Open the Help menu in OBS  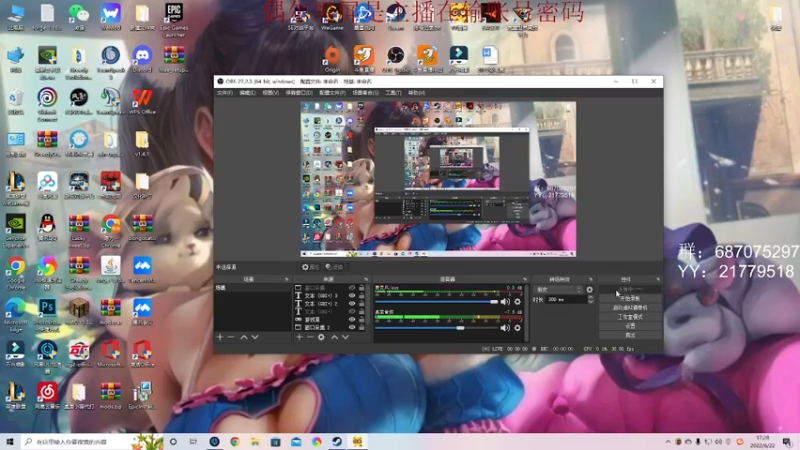(x=416, y=93)
